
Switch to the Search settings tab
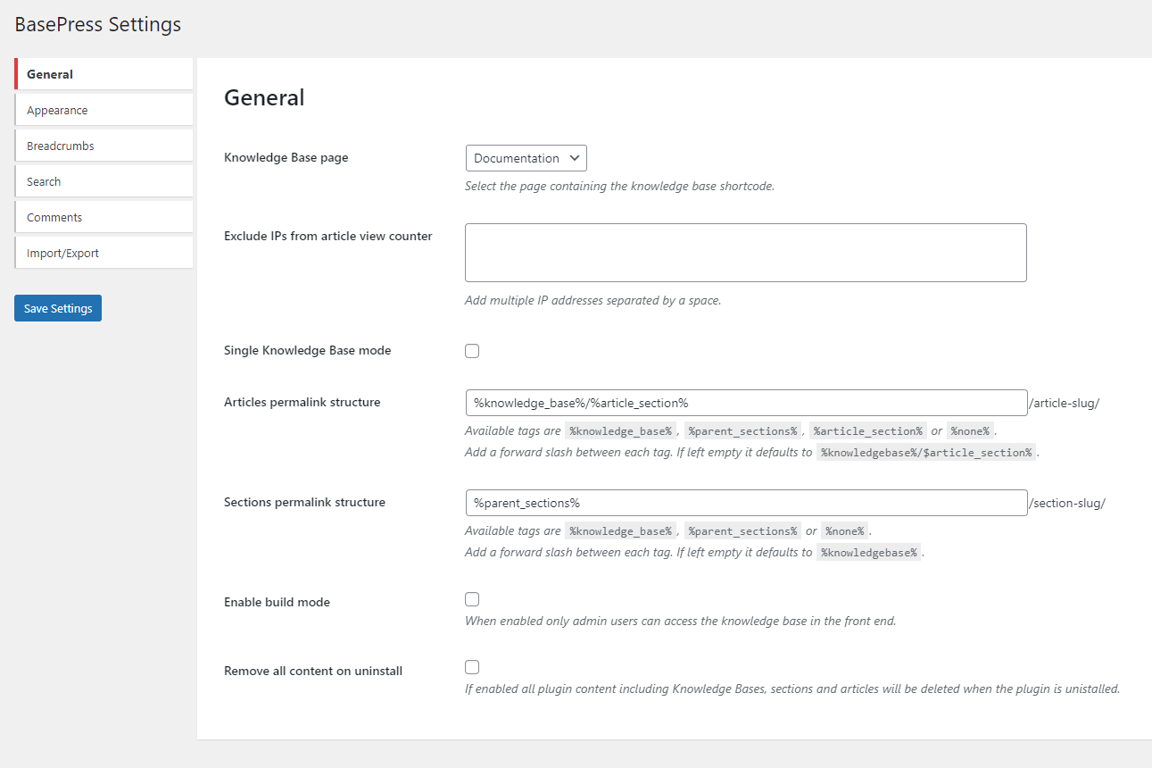click(x=43, y=181)
